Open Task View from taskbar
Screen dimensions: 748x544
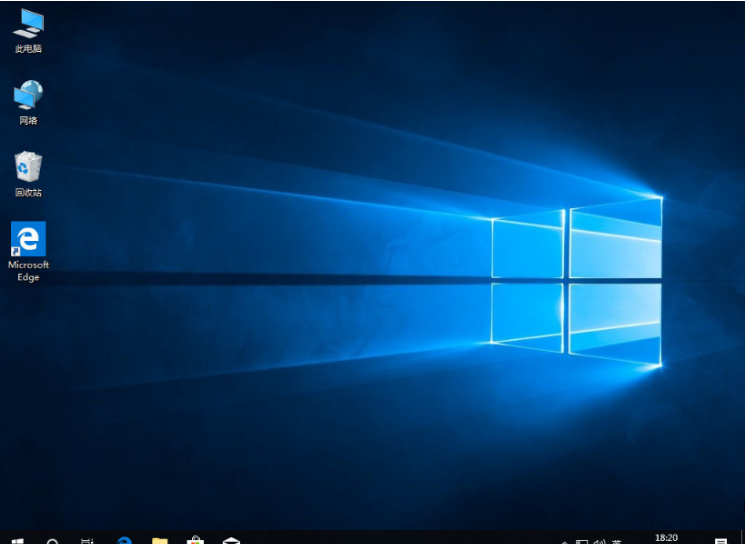coord(88,541)
